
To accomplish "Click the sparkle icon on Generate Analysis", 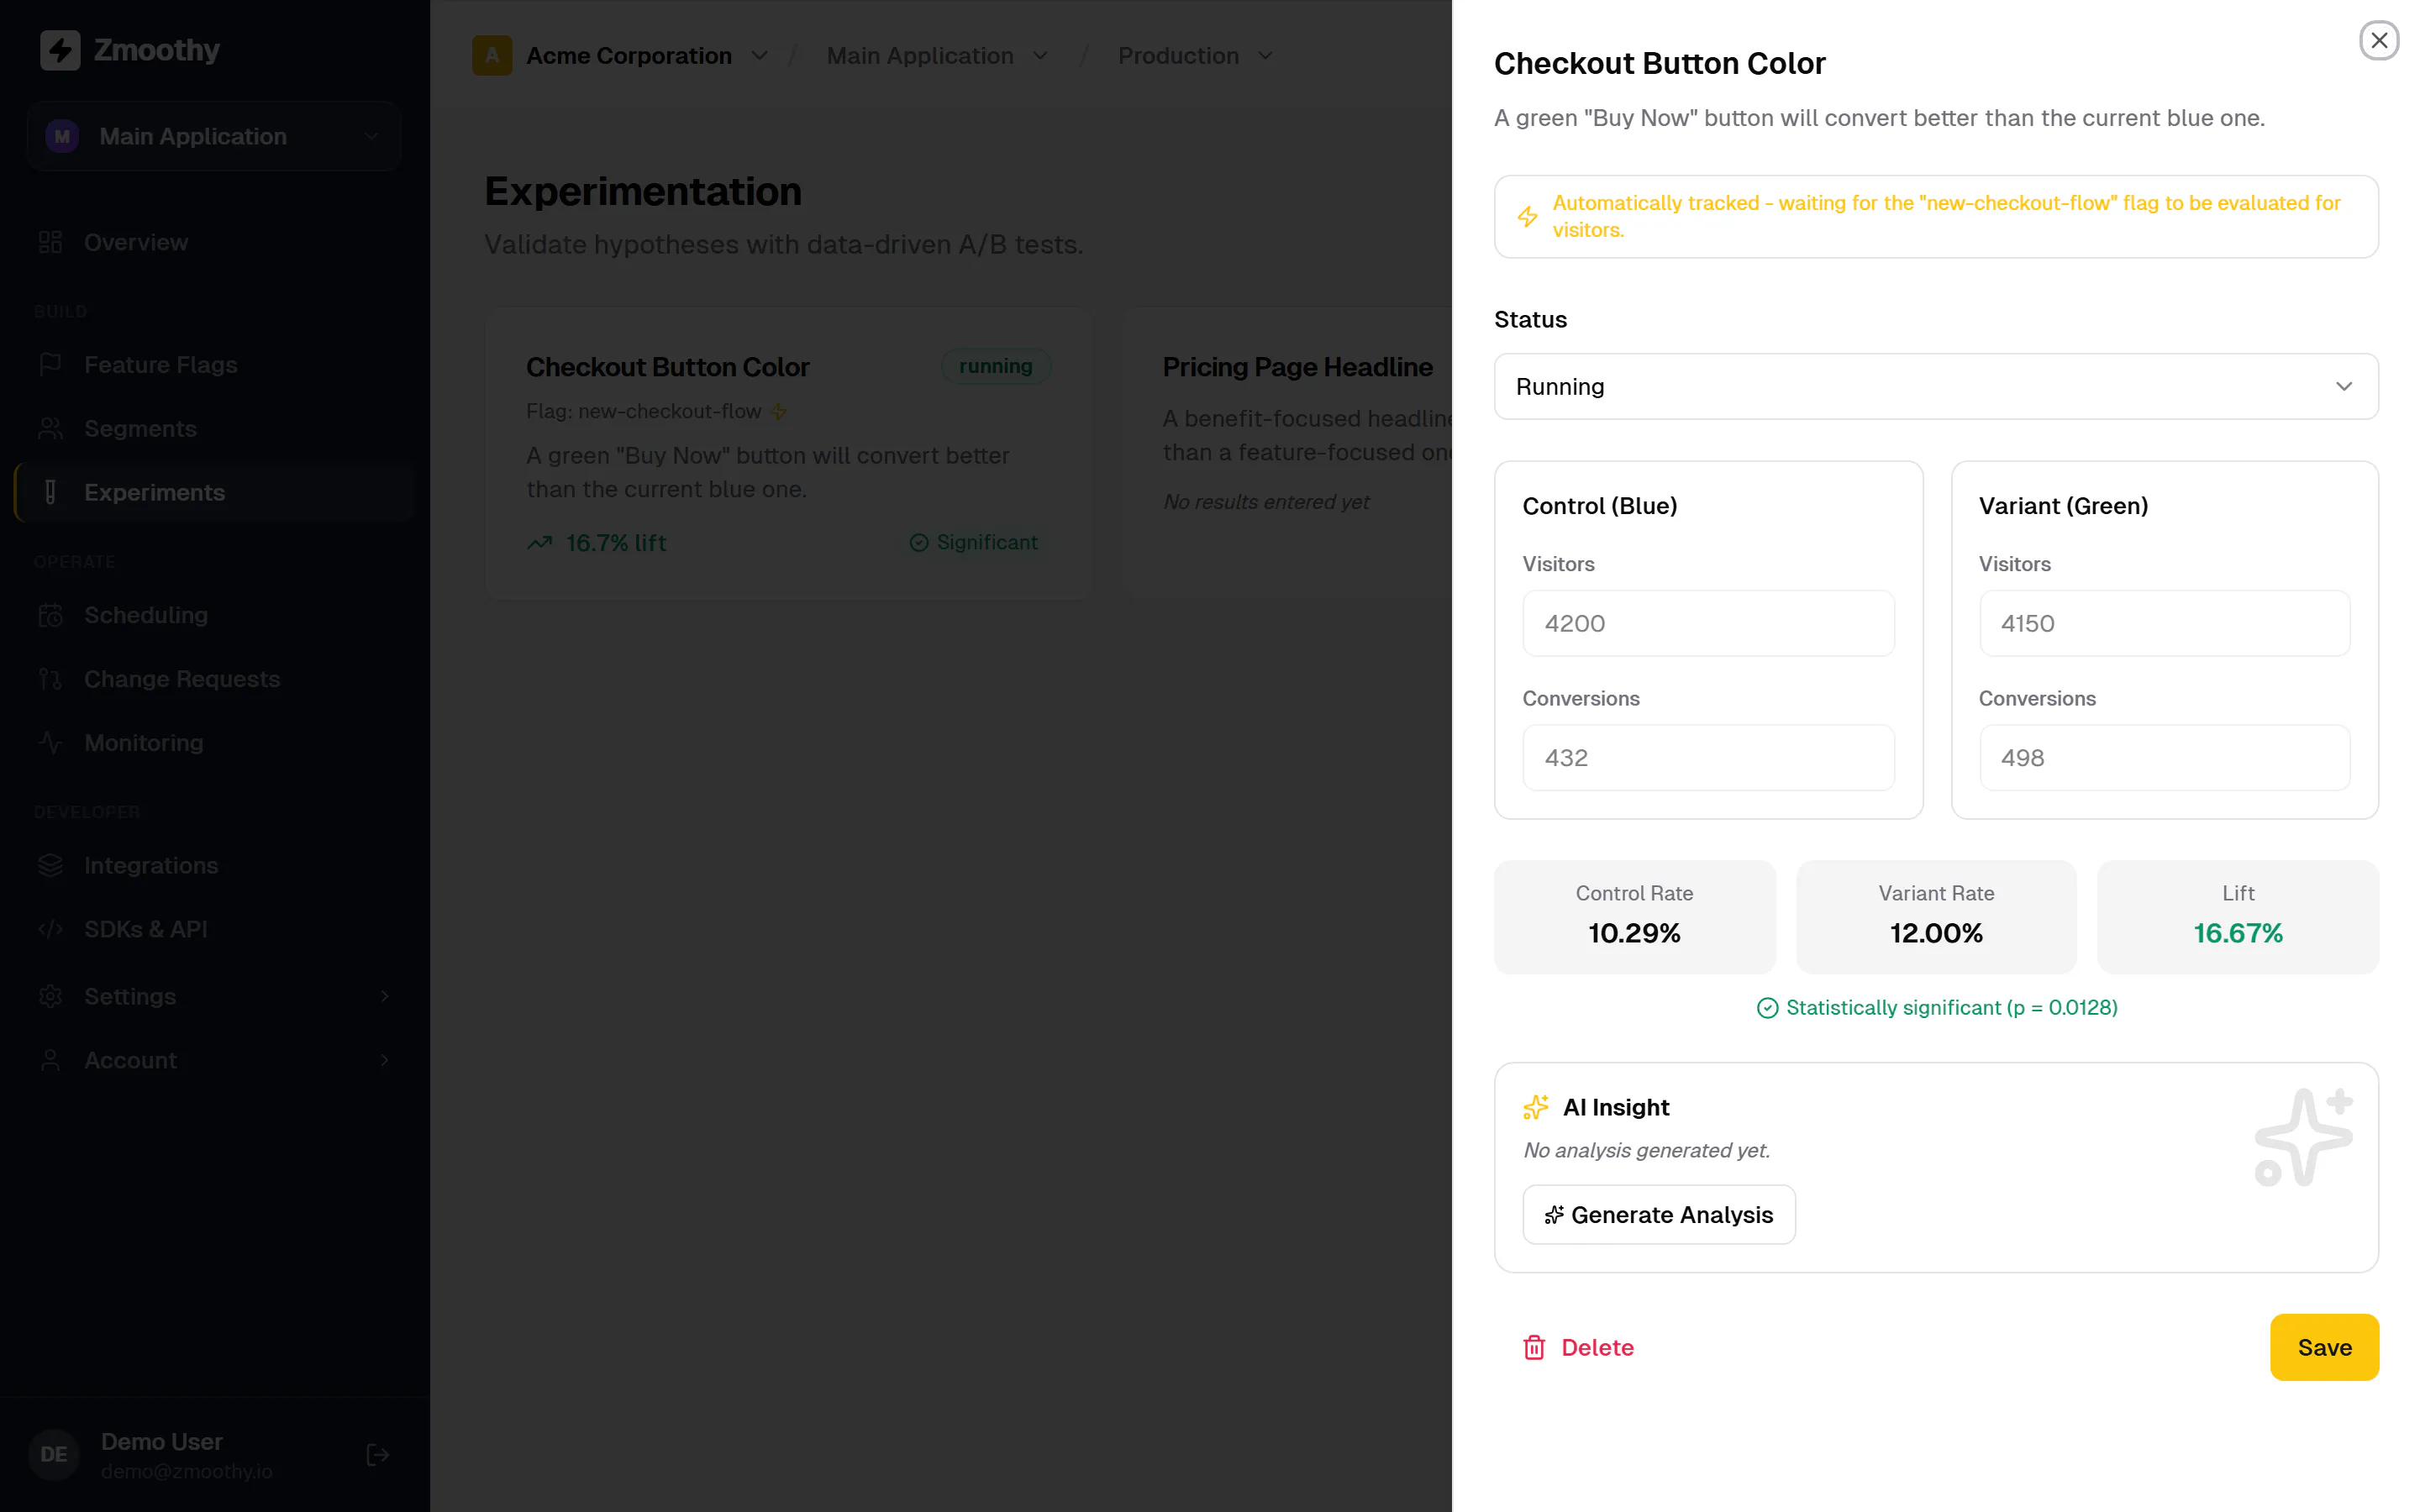I will [x=1553, y=1215].
